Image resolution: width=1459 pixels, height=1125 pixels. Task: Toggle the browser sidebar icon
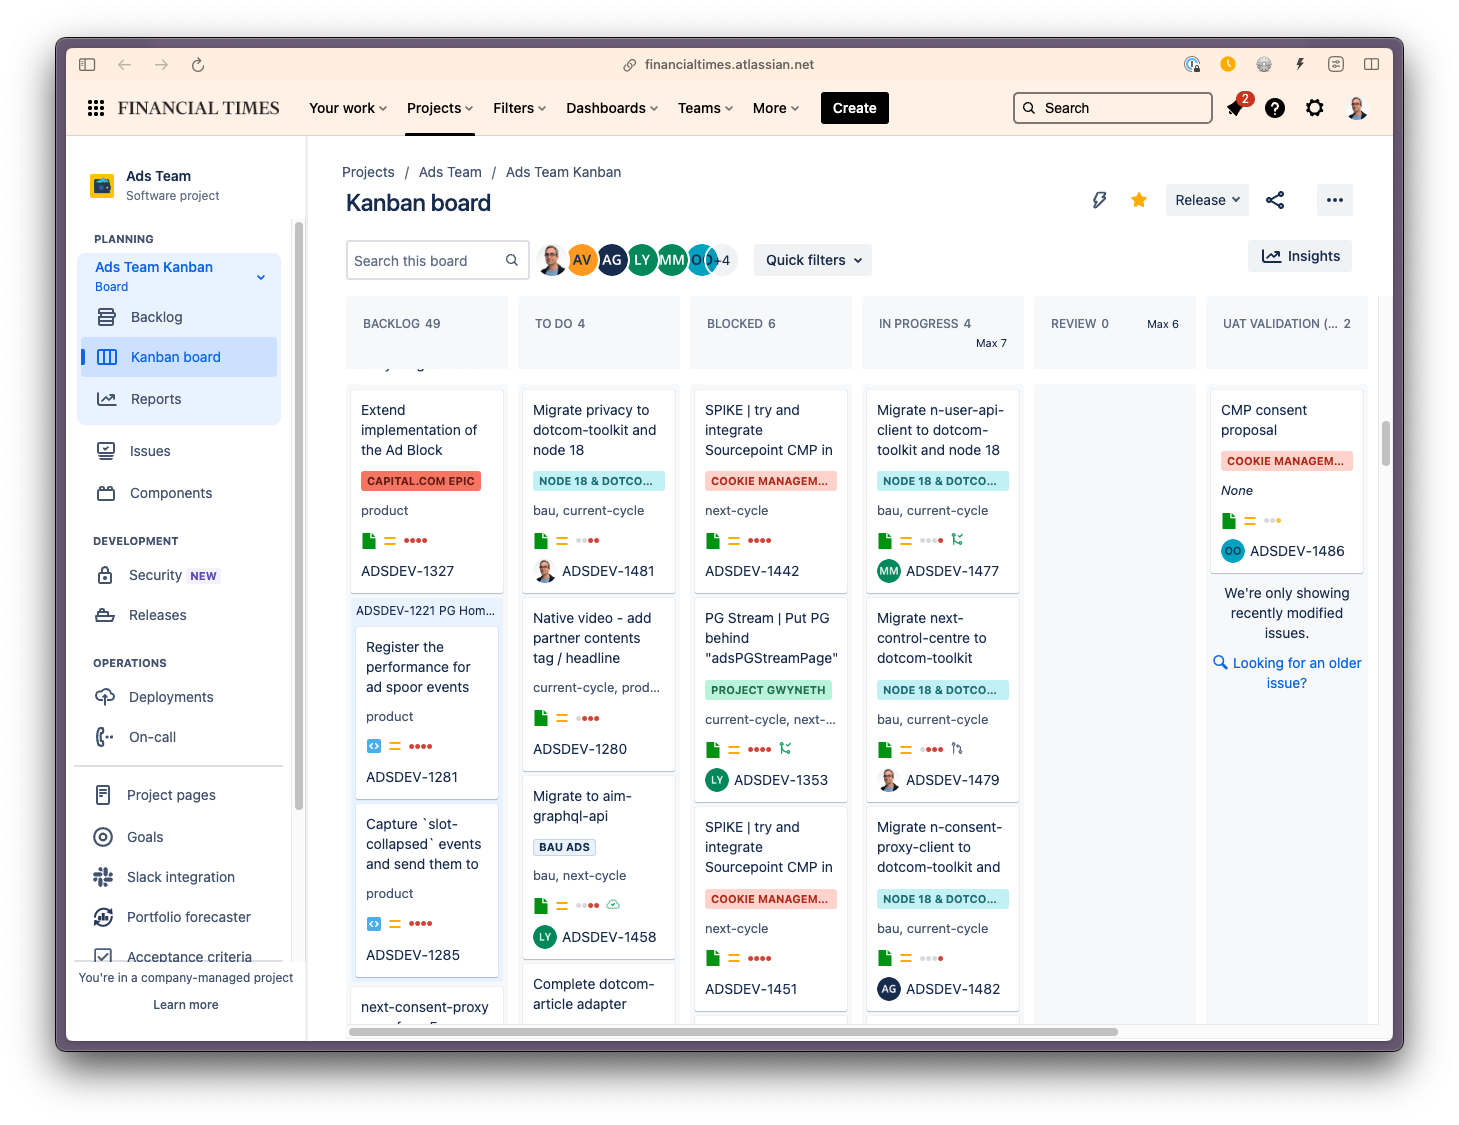click(x=87, y=65)
